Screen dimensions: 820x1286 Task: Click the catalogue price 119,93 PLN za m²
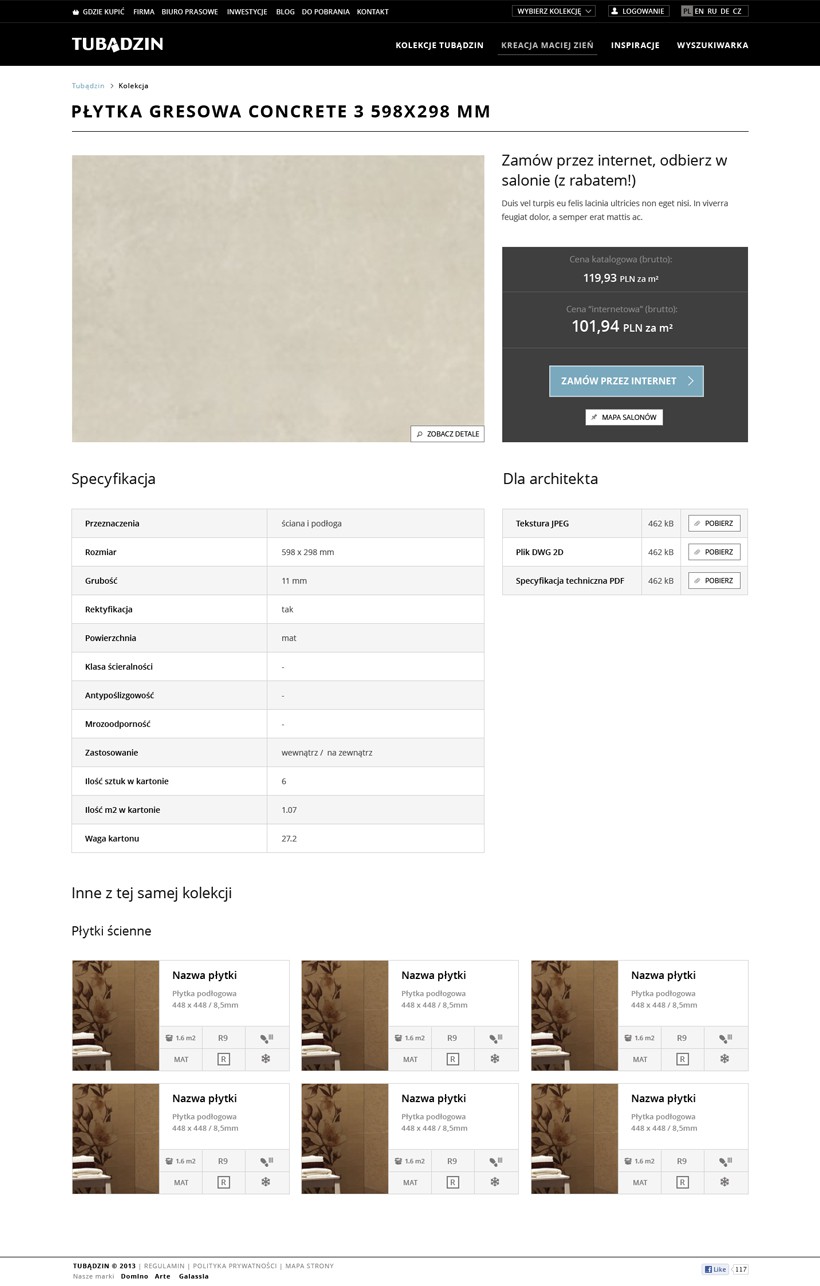[x=621, y=279]
